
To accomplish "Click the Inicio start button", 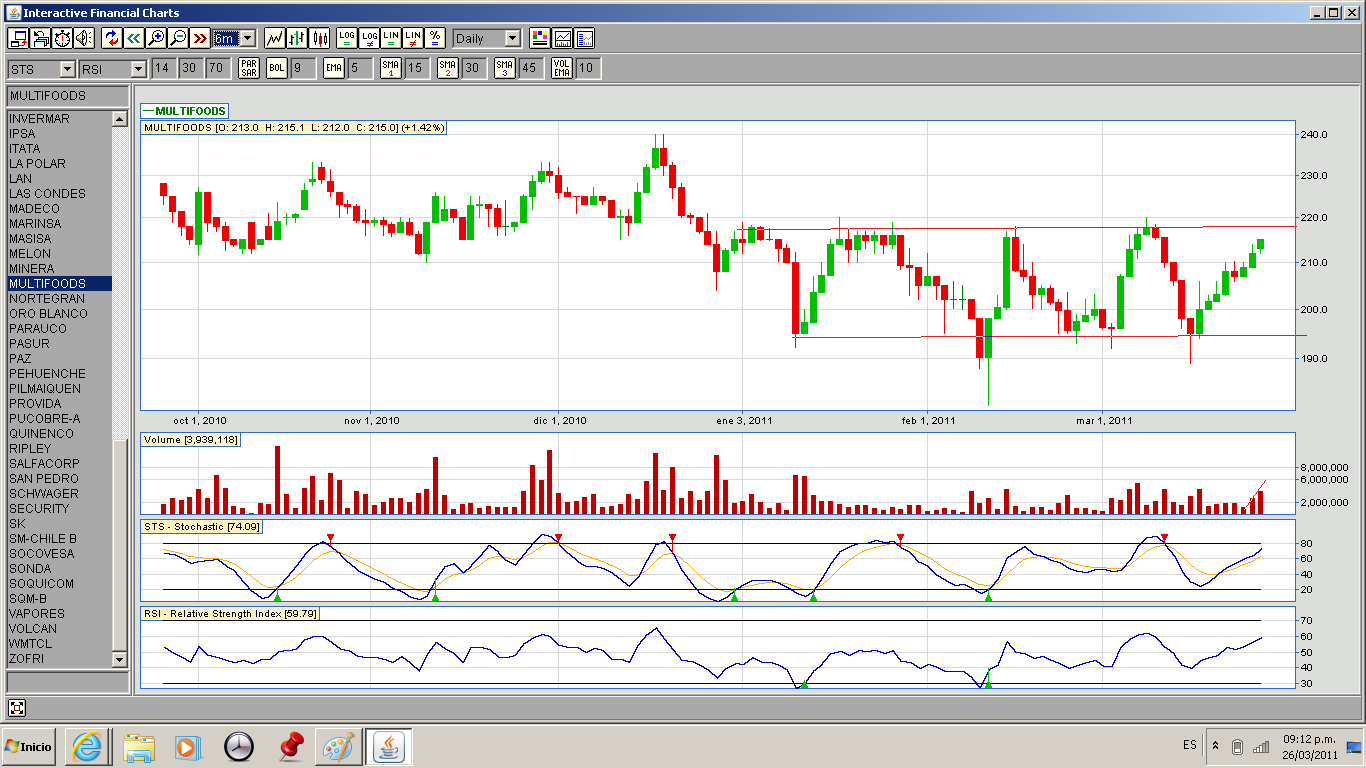I will point(29,746).
